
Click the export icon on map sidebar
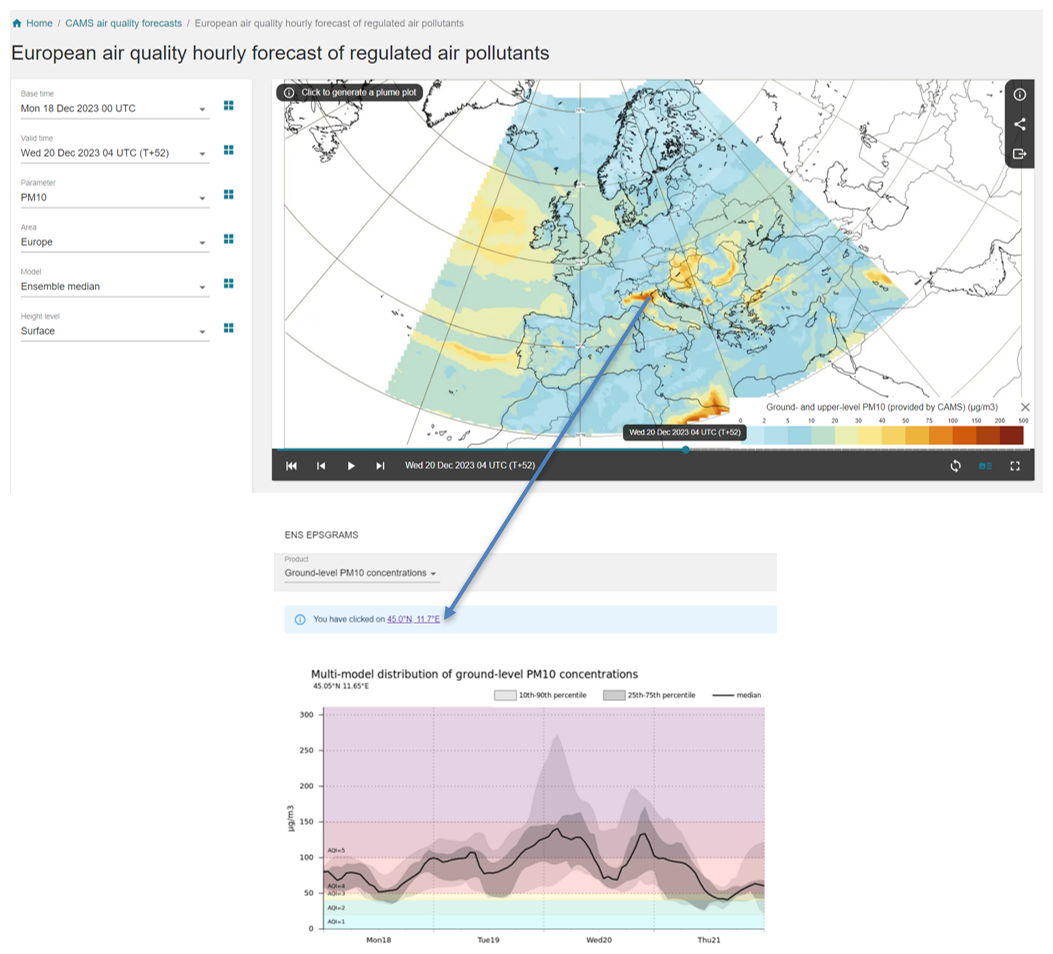[1019, 153]
